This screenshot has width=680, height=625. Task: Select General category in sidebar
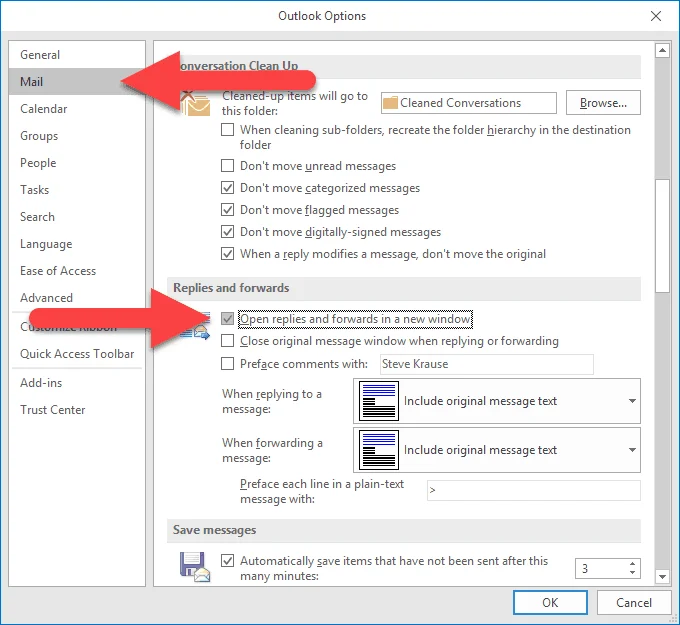[77, 55]
